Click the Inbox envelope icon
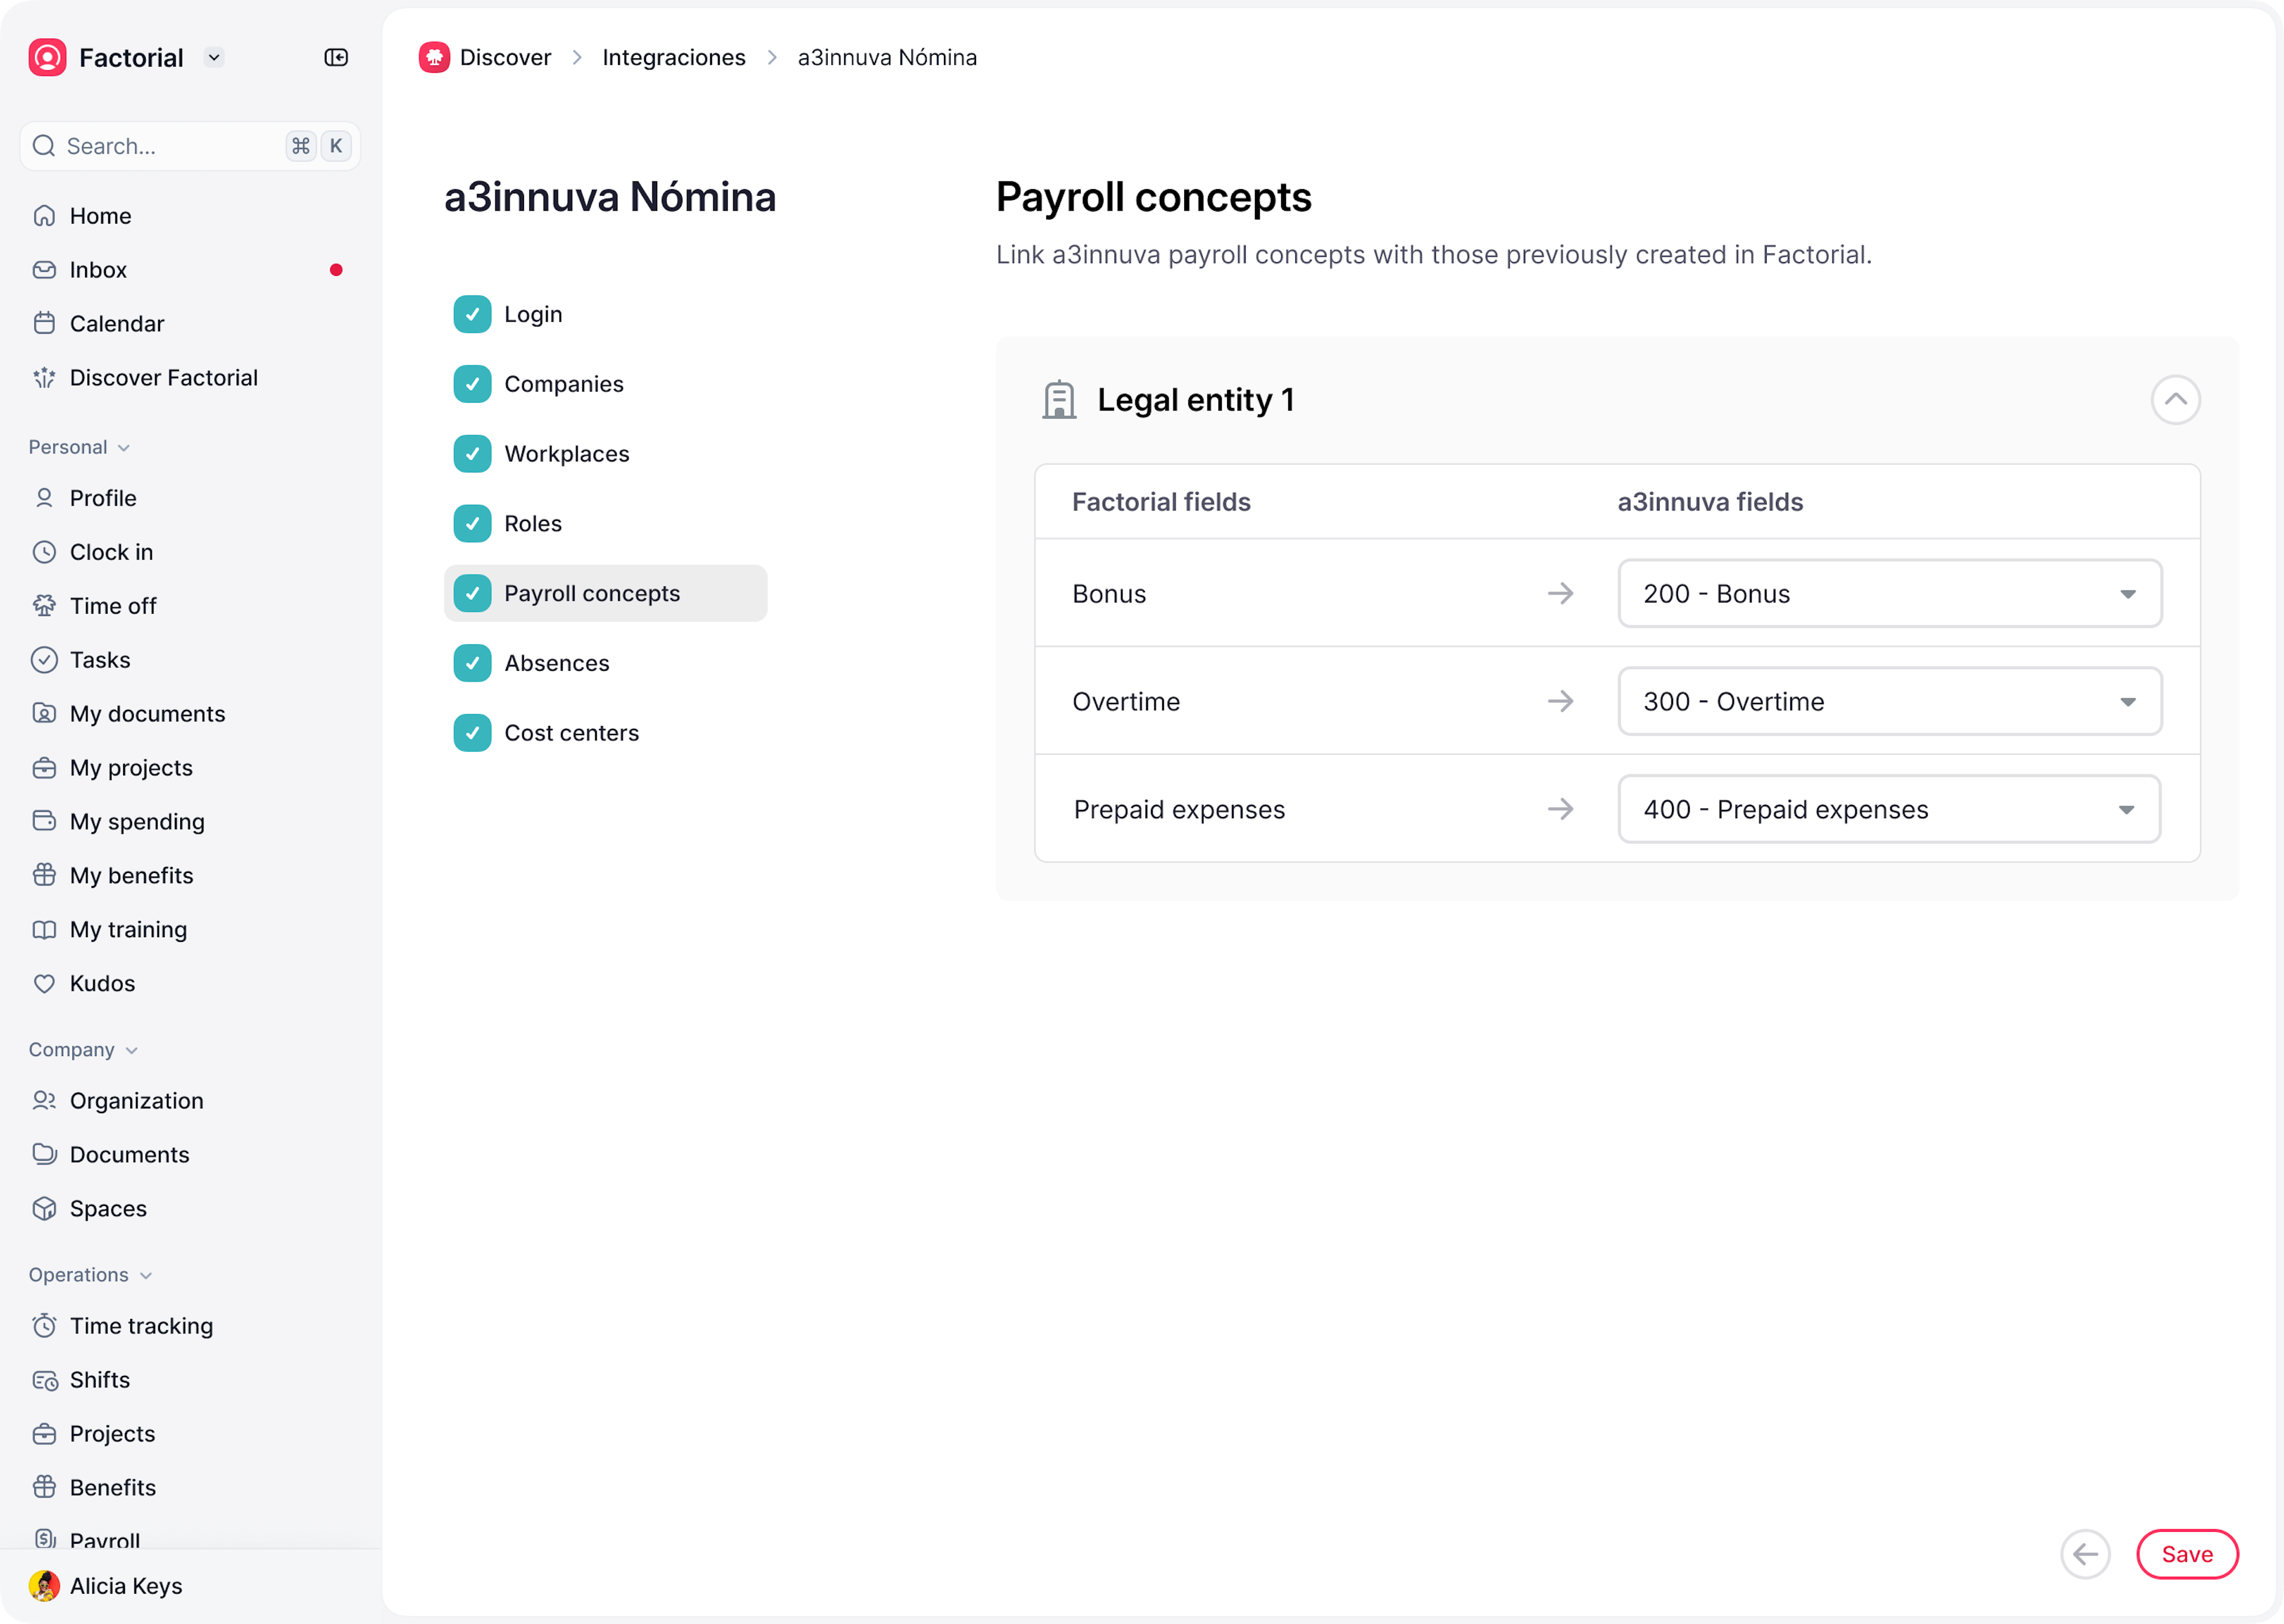The image size is (2284, 1624). tap(44, 270)
